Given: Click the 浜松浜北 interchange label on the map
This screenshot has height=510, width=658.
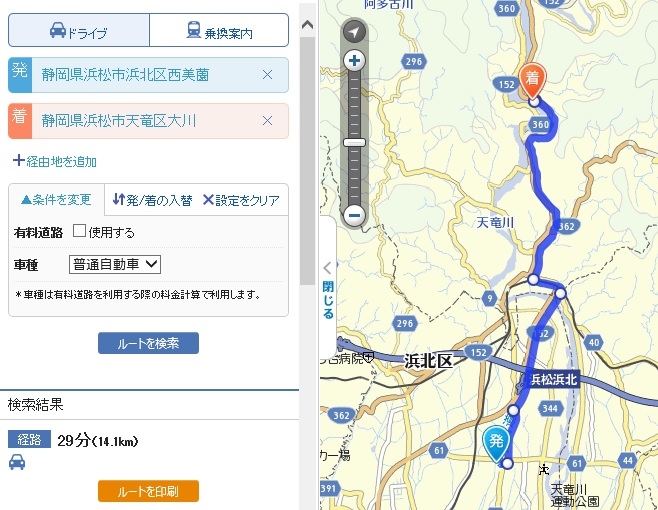Looking at the screenshot, I should coord(554,379).
